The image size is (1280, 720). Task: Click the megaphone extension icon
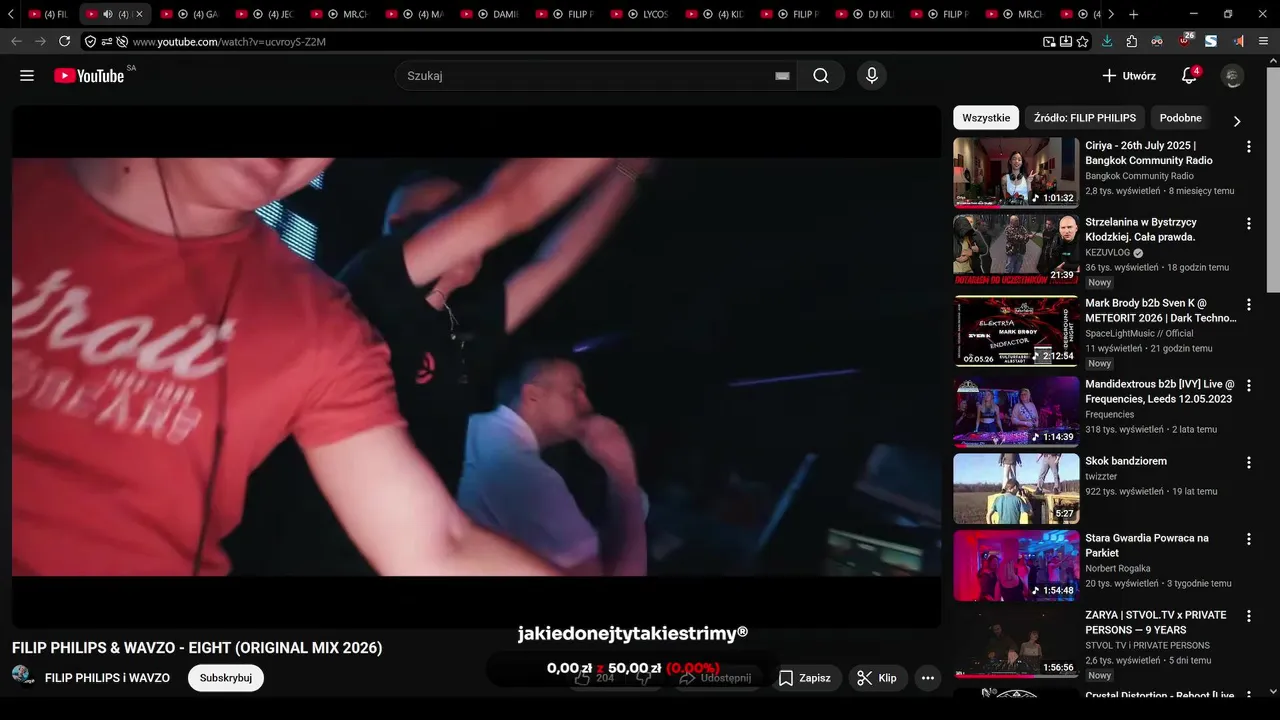tap(1238, 41)
